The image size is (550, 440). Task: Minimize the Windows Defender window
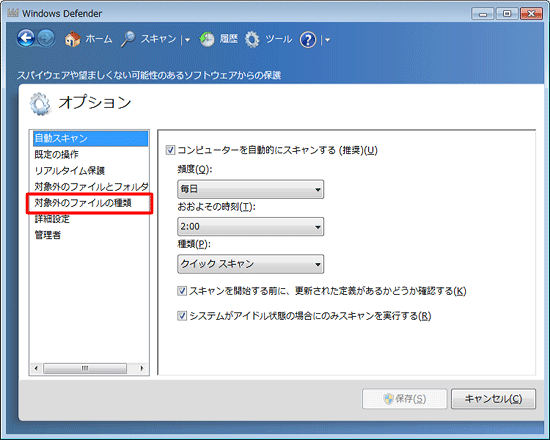(x=483, y=14)
